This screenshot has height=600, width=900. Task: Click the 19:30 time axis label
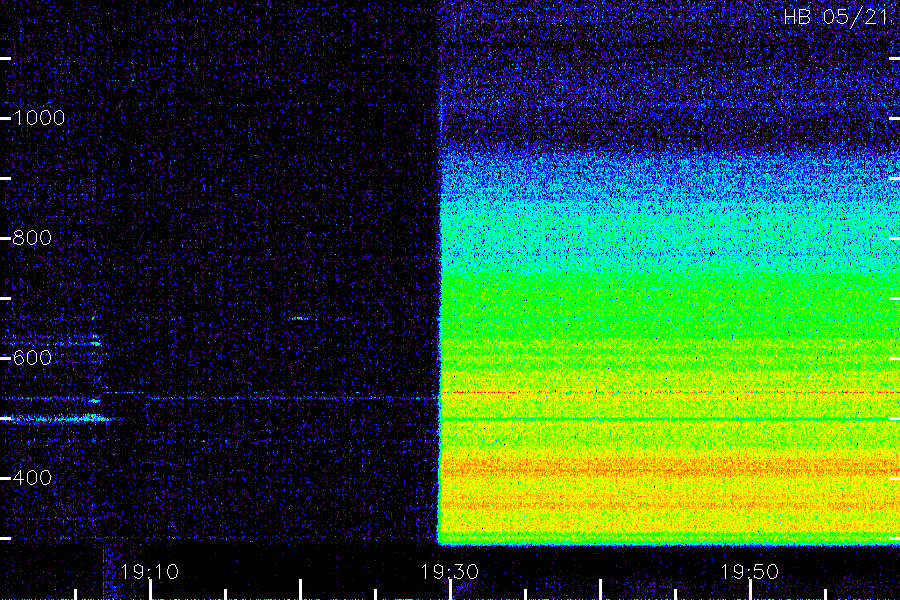click(x=449, y=572)
